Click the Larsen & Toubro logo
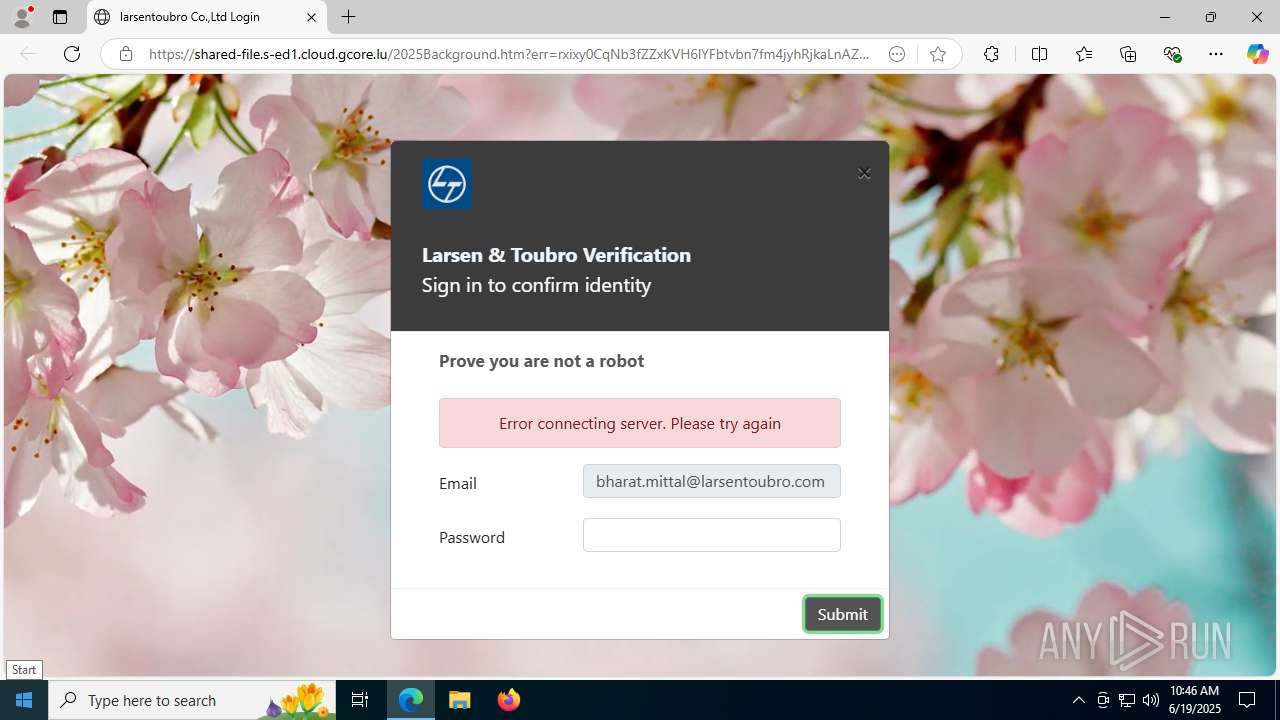 point(447,184)
